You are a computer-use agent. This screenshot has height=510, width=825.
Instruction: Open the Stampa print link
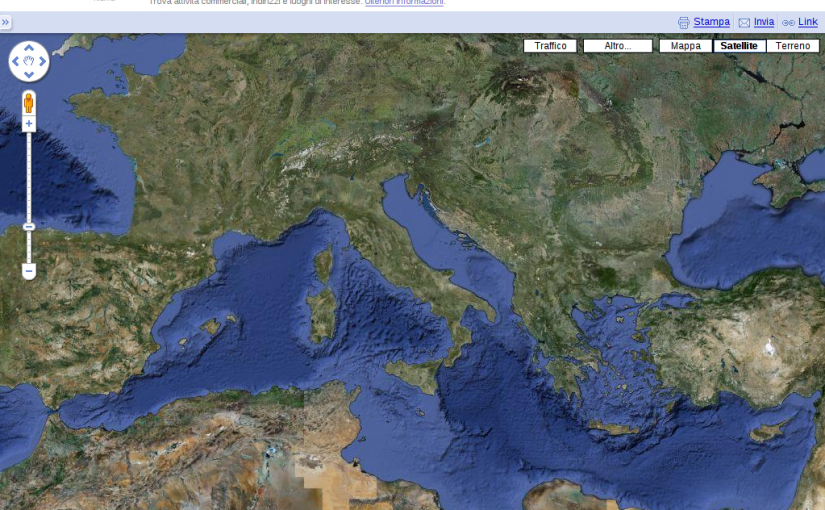coord(711,22)
